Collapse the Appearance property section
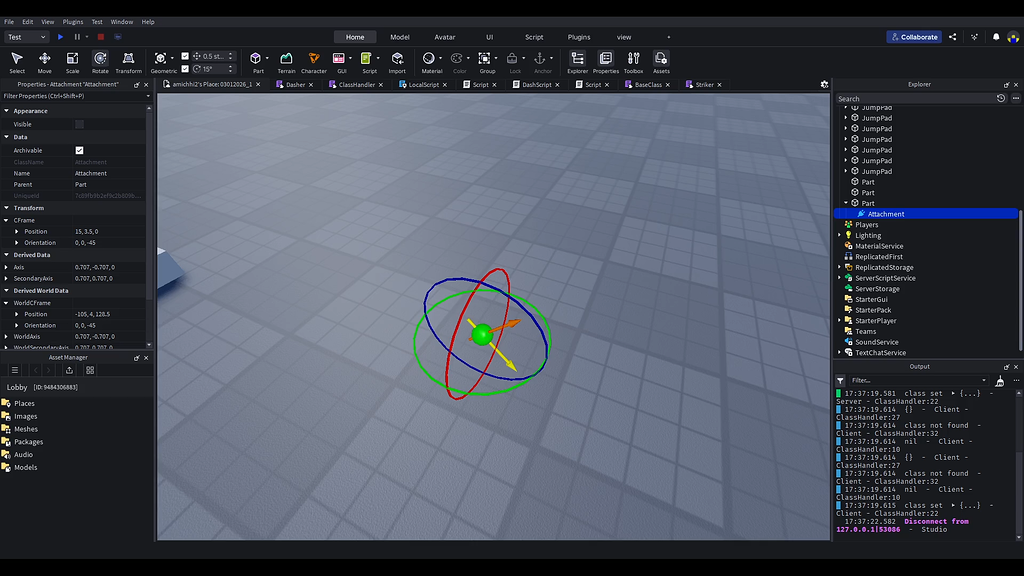This screenshot has height=576, width=1024. tap(7, 111)
